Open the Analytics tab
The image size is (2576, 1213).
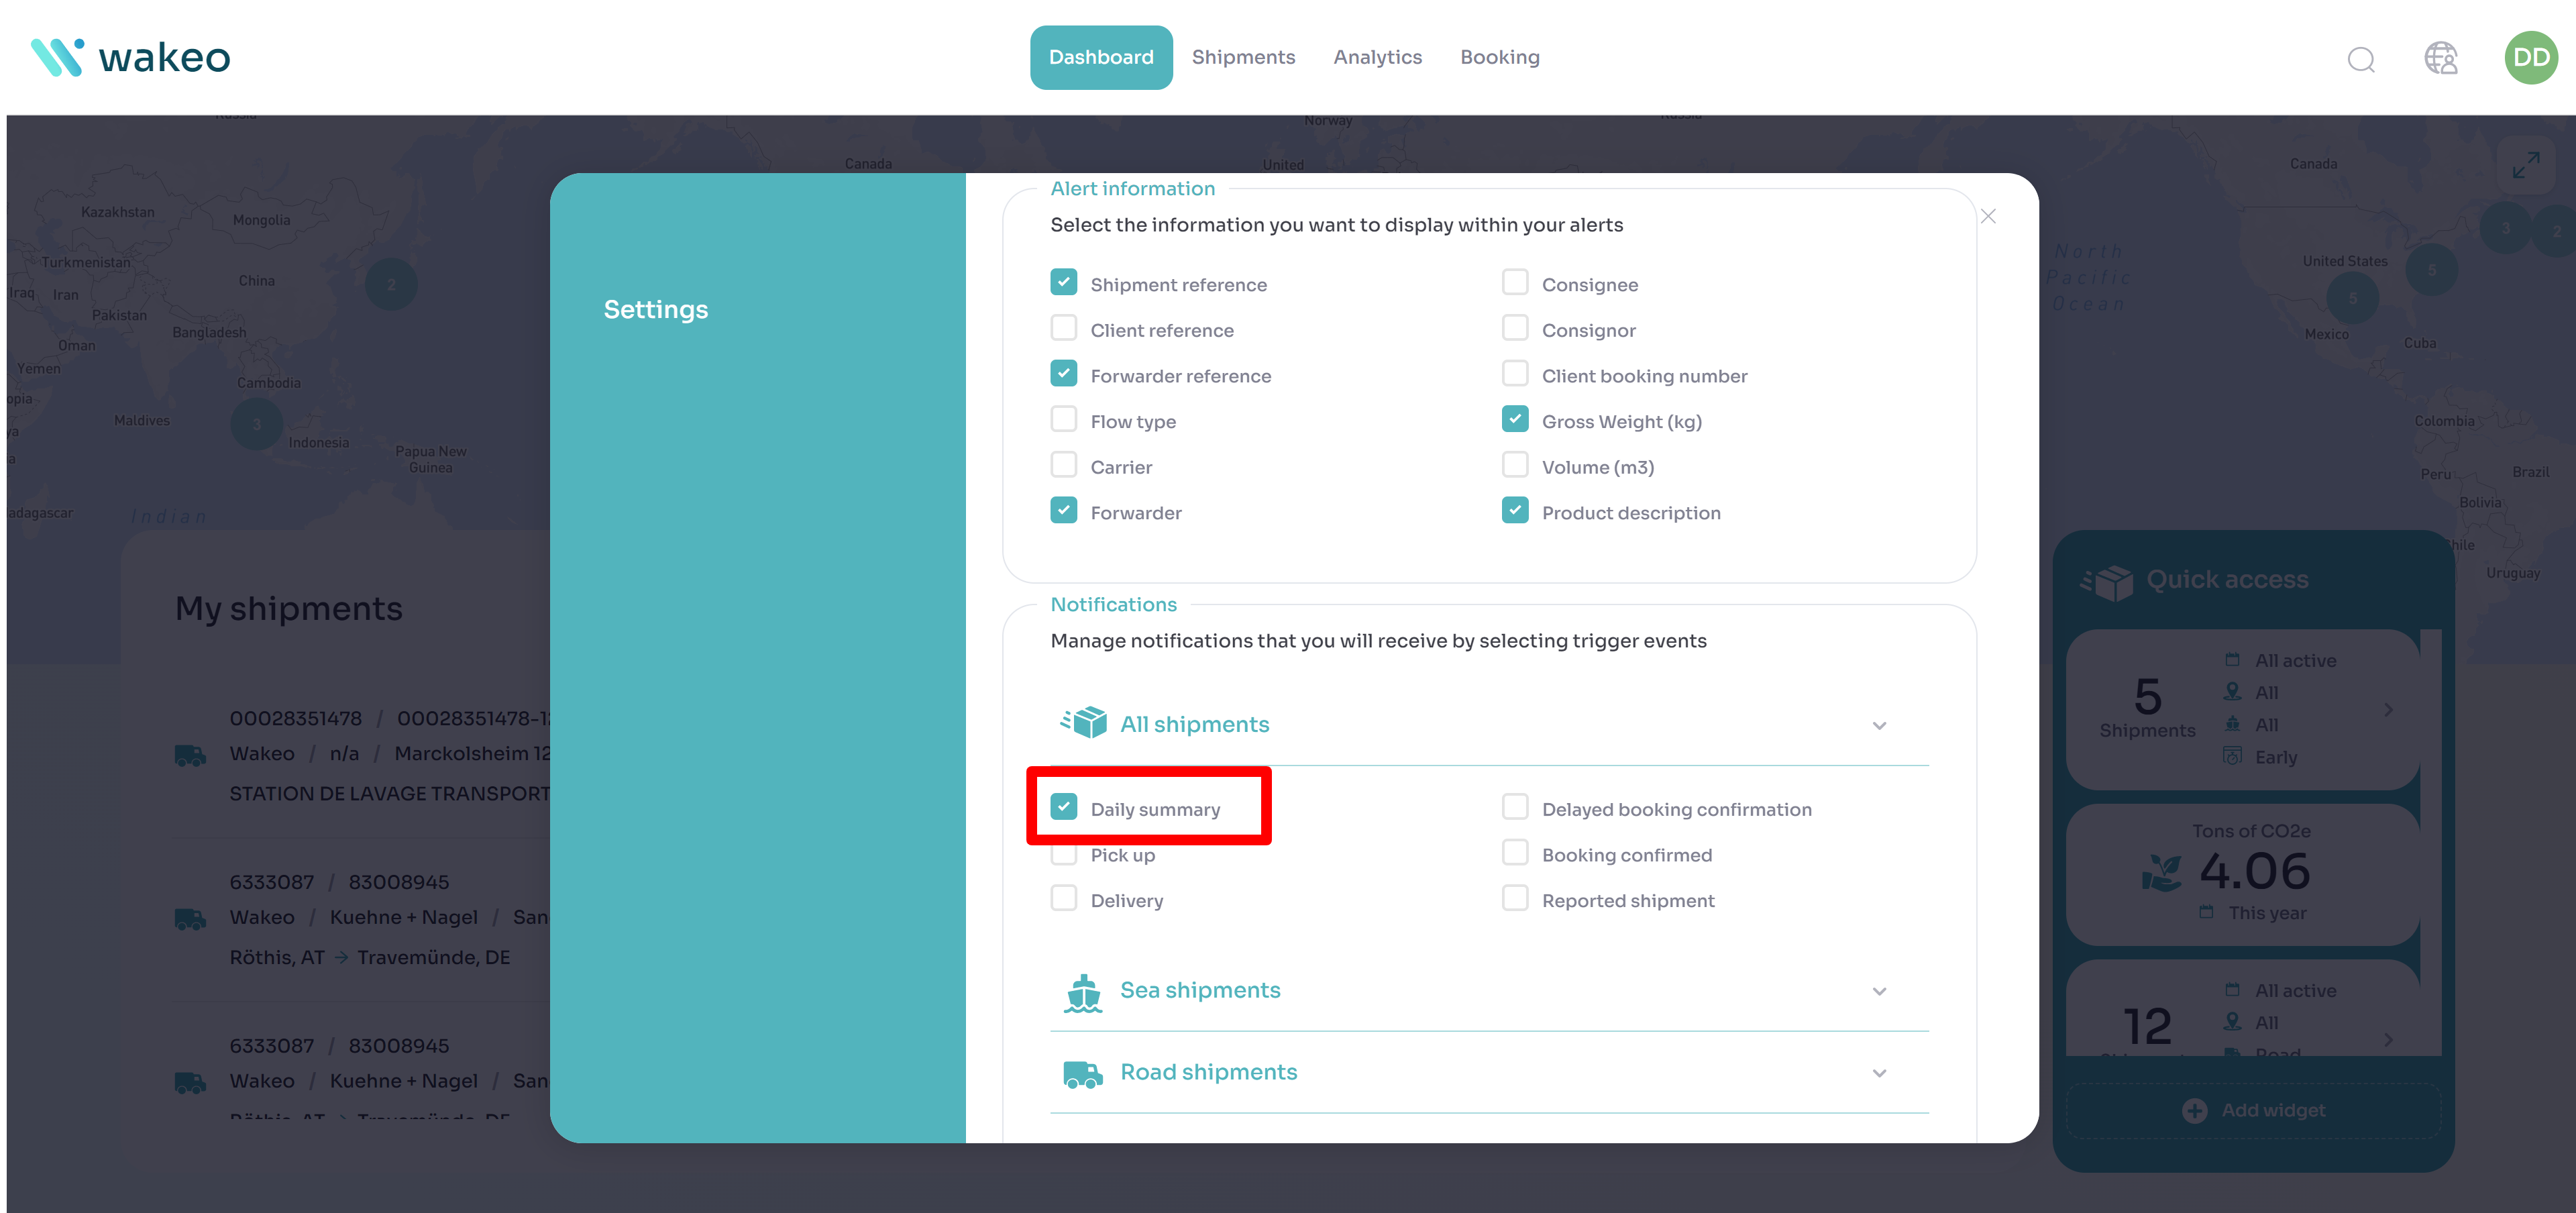click(x=1377, y=58)
